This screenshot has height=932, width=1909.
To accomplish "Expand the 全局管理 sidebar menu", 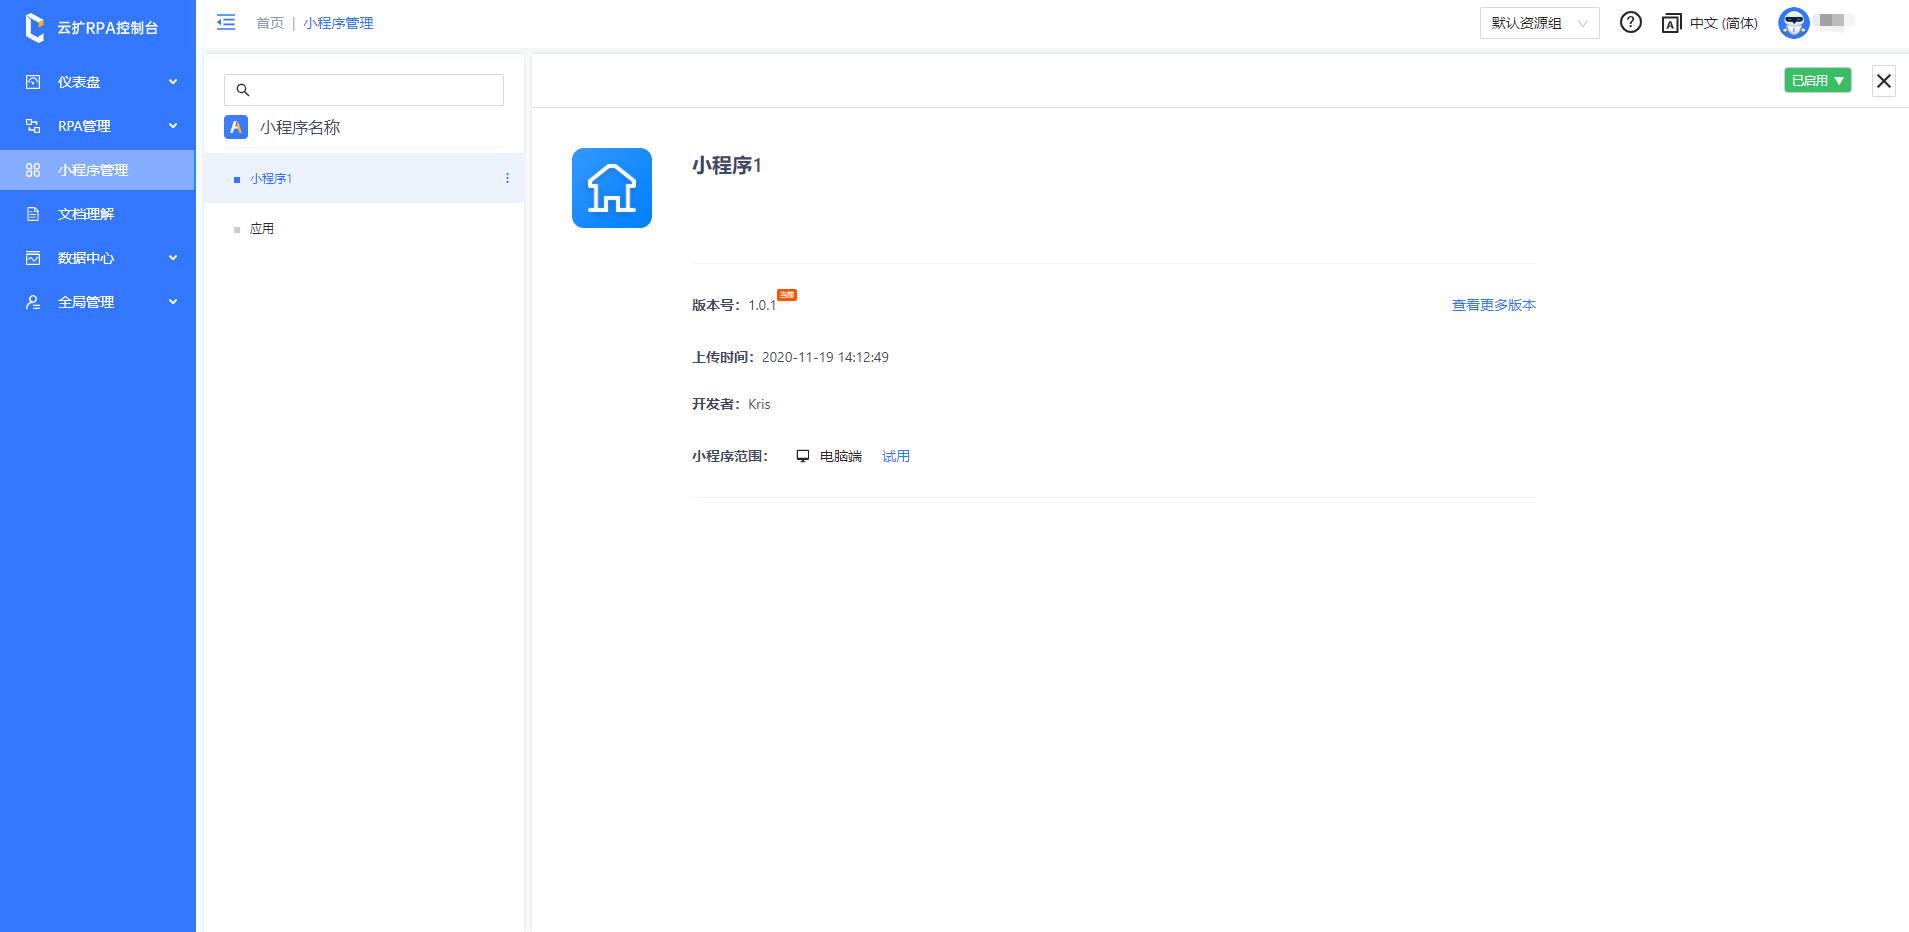I will pos(98,302).
